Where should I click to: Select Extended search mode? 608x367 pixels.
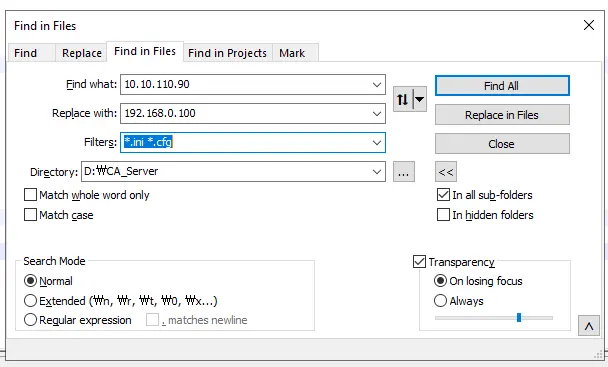[x=30, y=301]
